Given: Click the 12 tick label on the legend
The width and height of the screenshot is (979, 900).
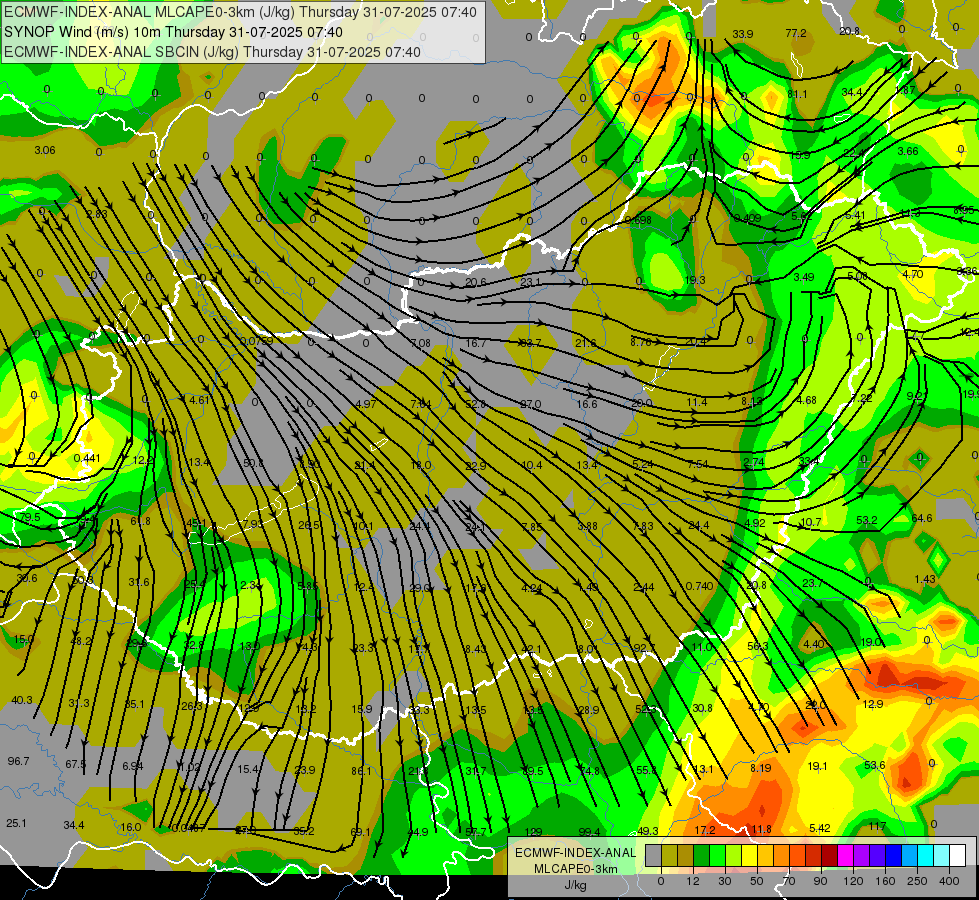Looking at the screenshot, I should (693, 881).
